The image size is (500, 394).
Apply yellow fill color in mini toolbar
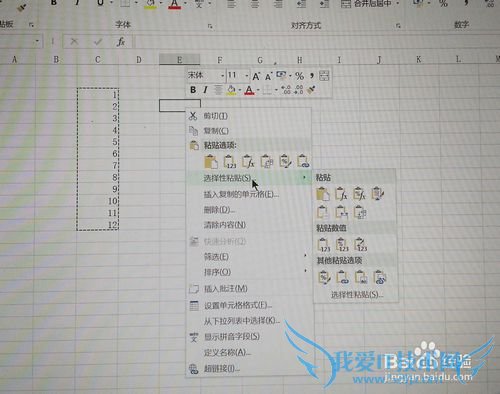pyautogui.click(x=231, y=90)
